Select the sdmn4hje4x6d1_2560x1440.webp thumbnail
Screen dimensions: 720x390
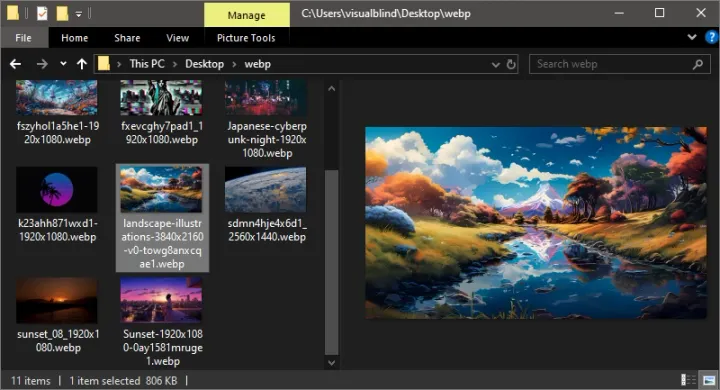(x=266, y=189)
